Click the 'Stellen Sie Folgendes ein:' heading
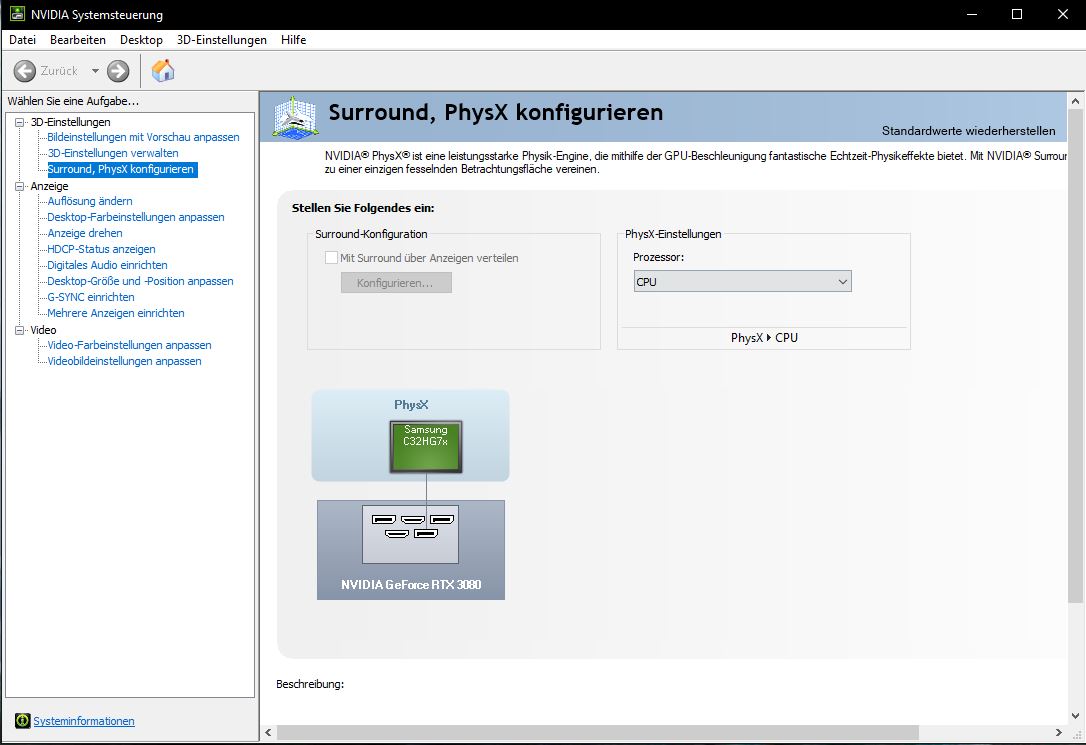The width and height of the screenshot is (1086, 745). (363, 208)
